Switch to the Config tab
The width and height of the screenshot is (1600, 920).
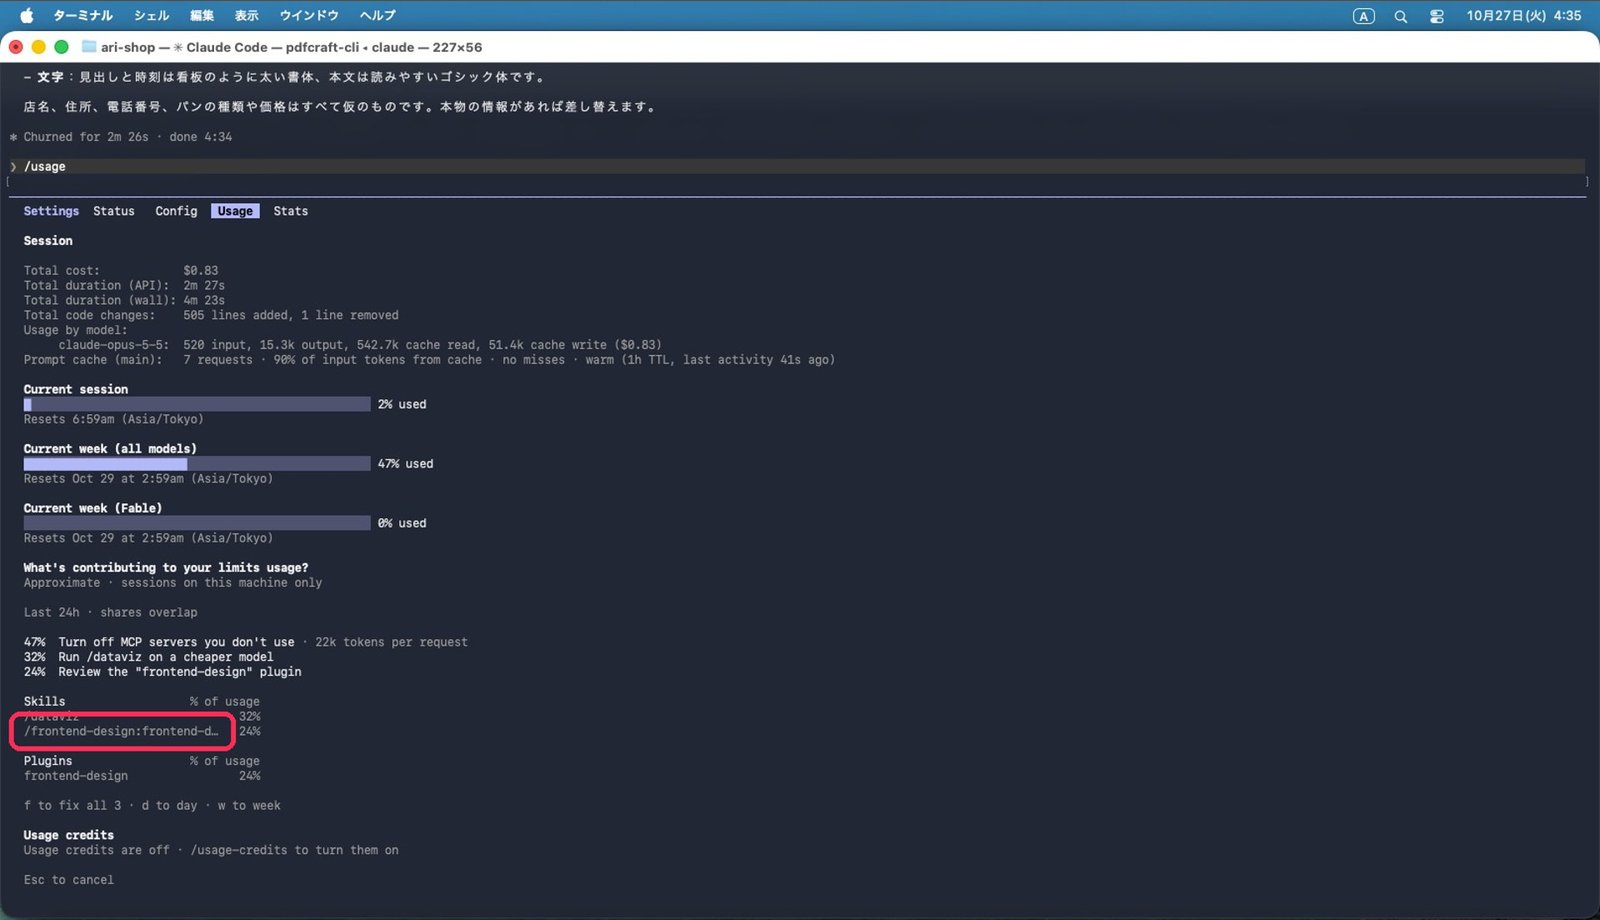tap(176, 211)
